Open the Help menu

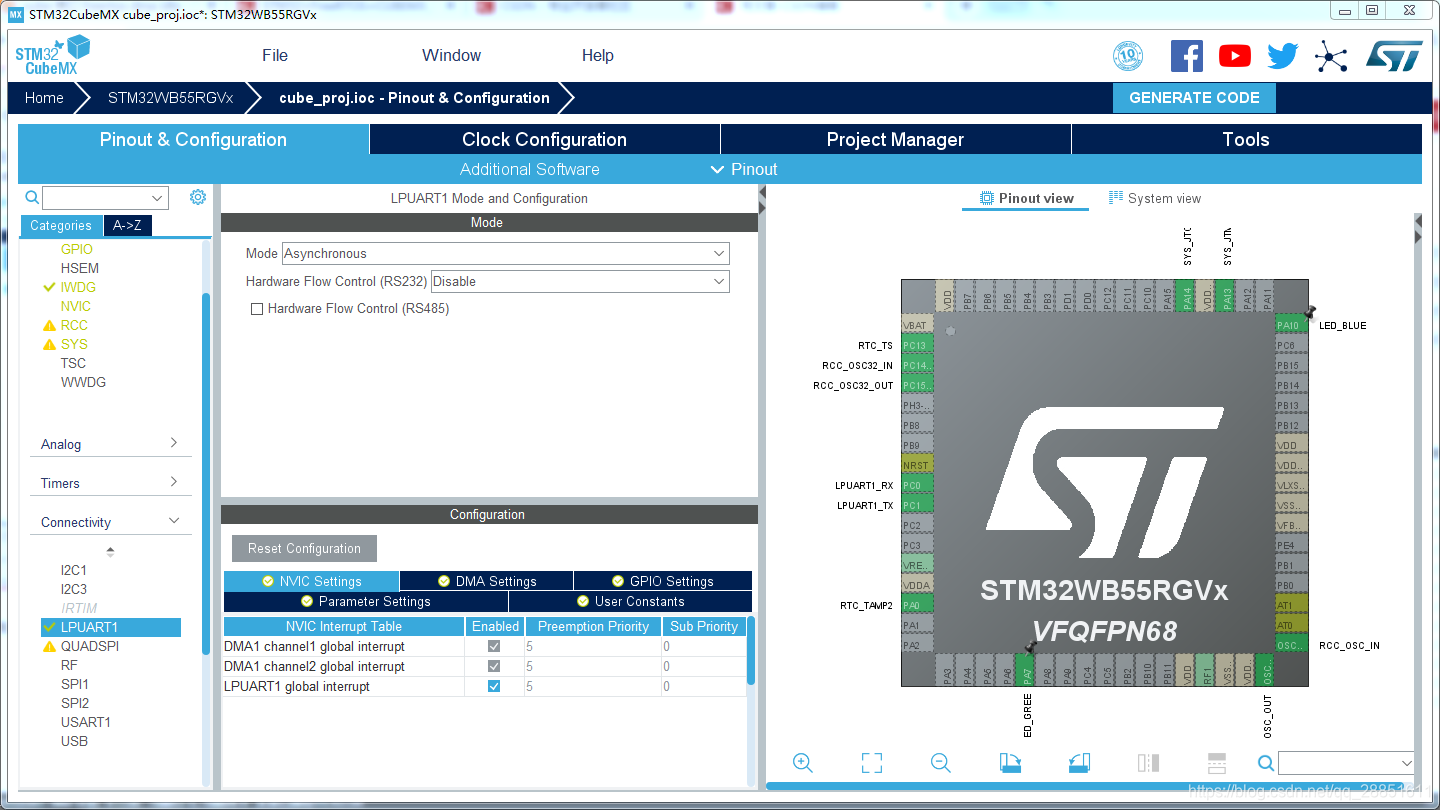pyautogui.click(x=598, y=55)
